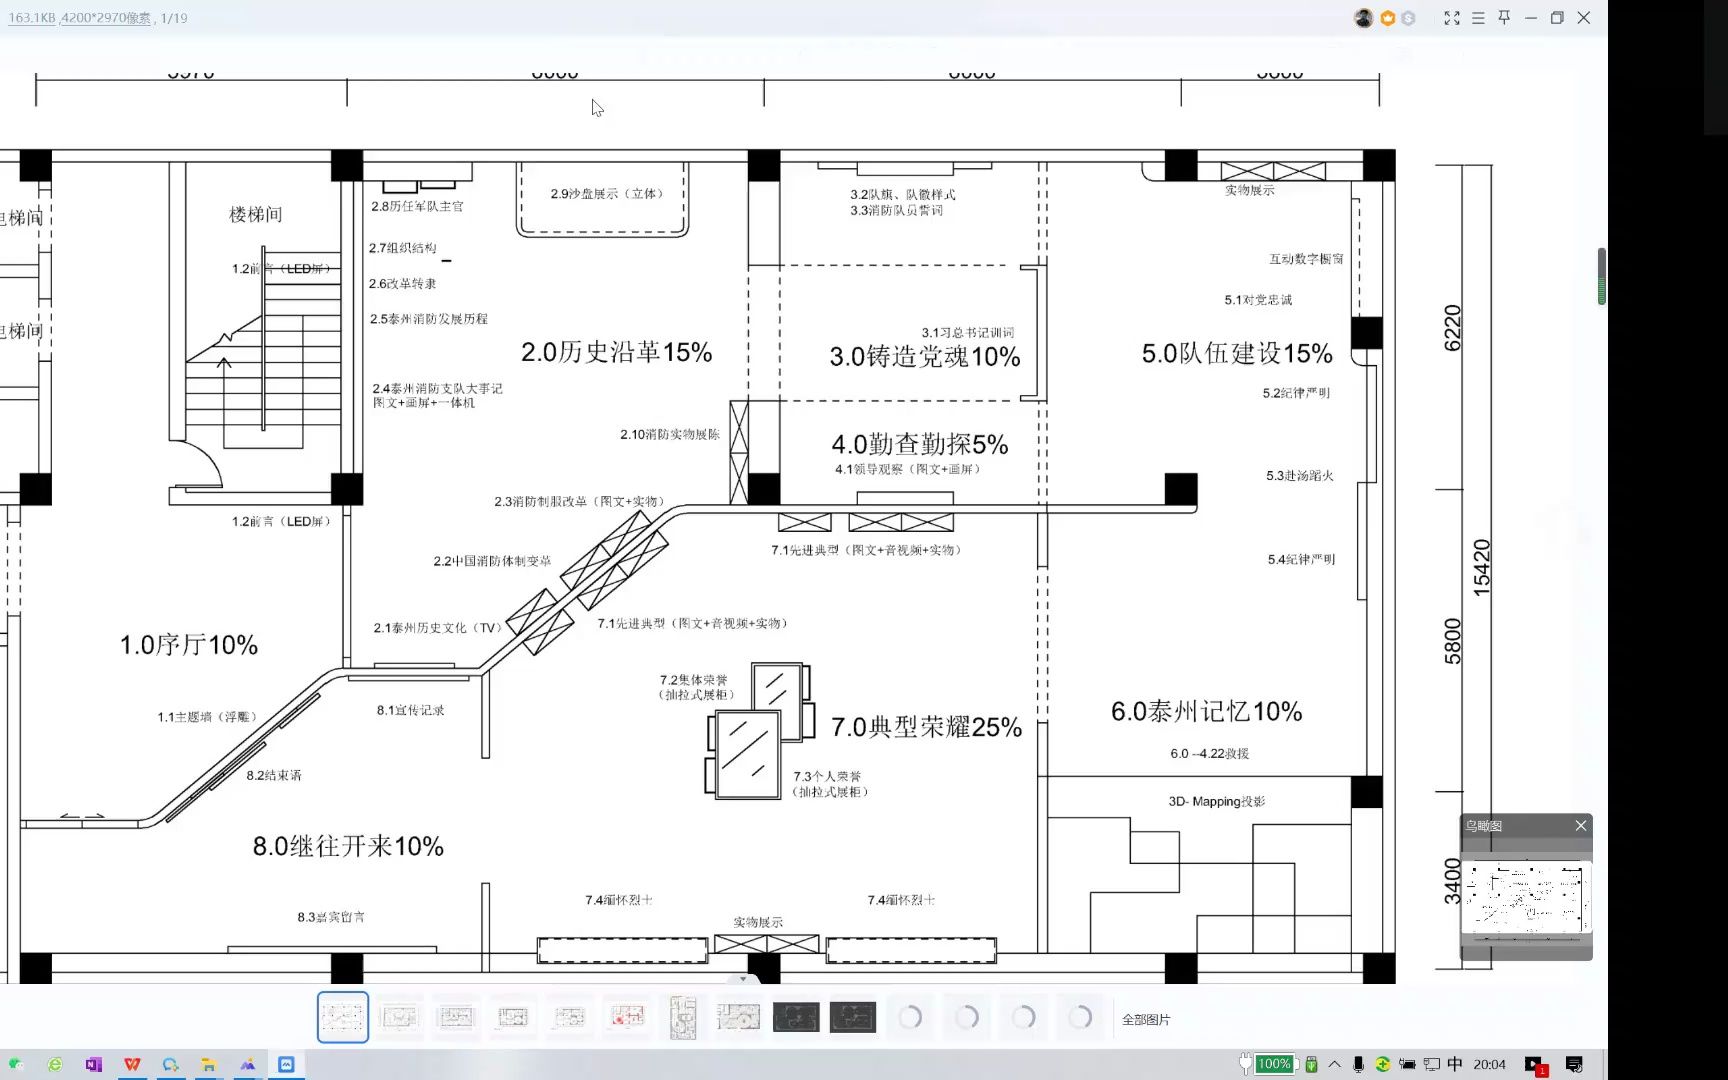Collapse the filmstrip with small arrow
The image size is (1728, 1080).
743,979
